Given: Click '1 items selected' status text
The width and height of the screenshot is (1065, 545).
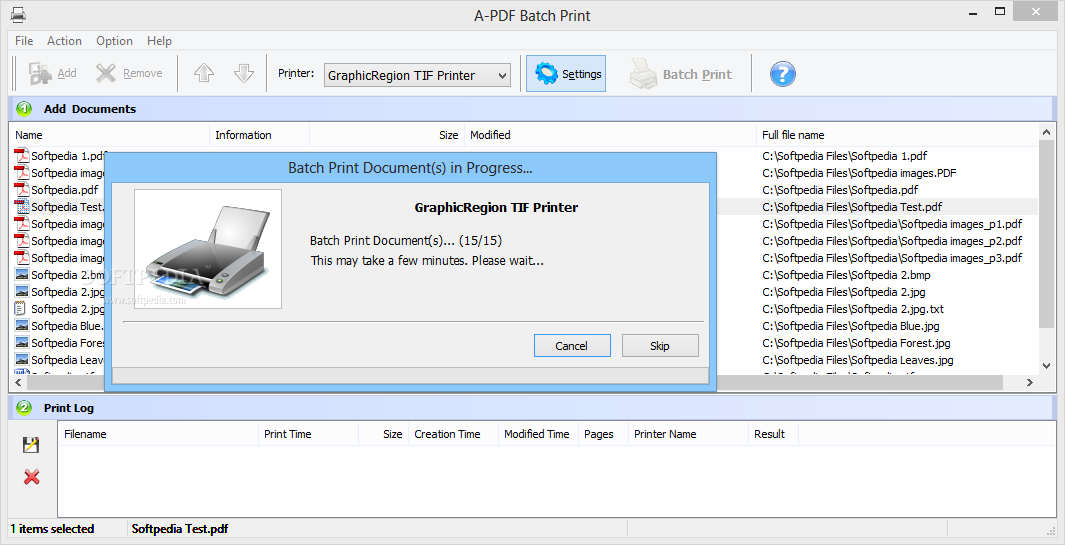Looking at the screenshot, I should point(52,529).
